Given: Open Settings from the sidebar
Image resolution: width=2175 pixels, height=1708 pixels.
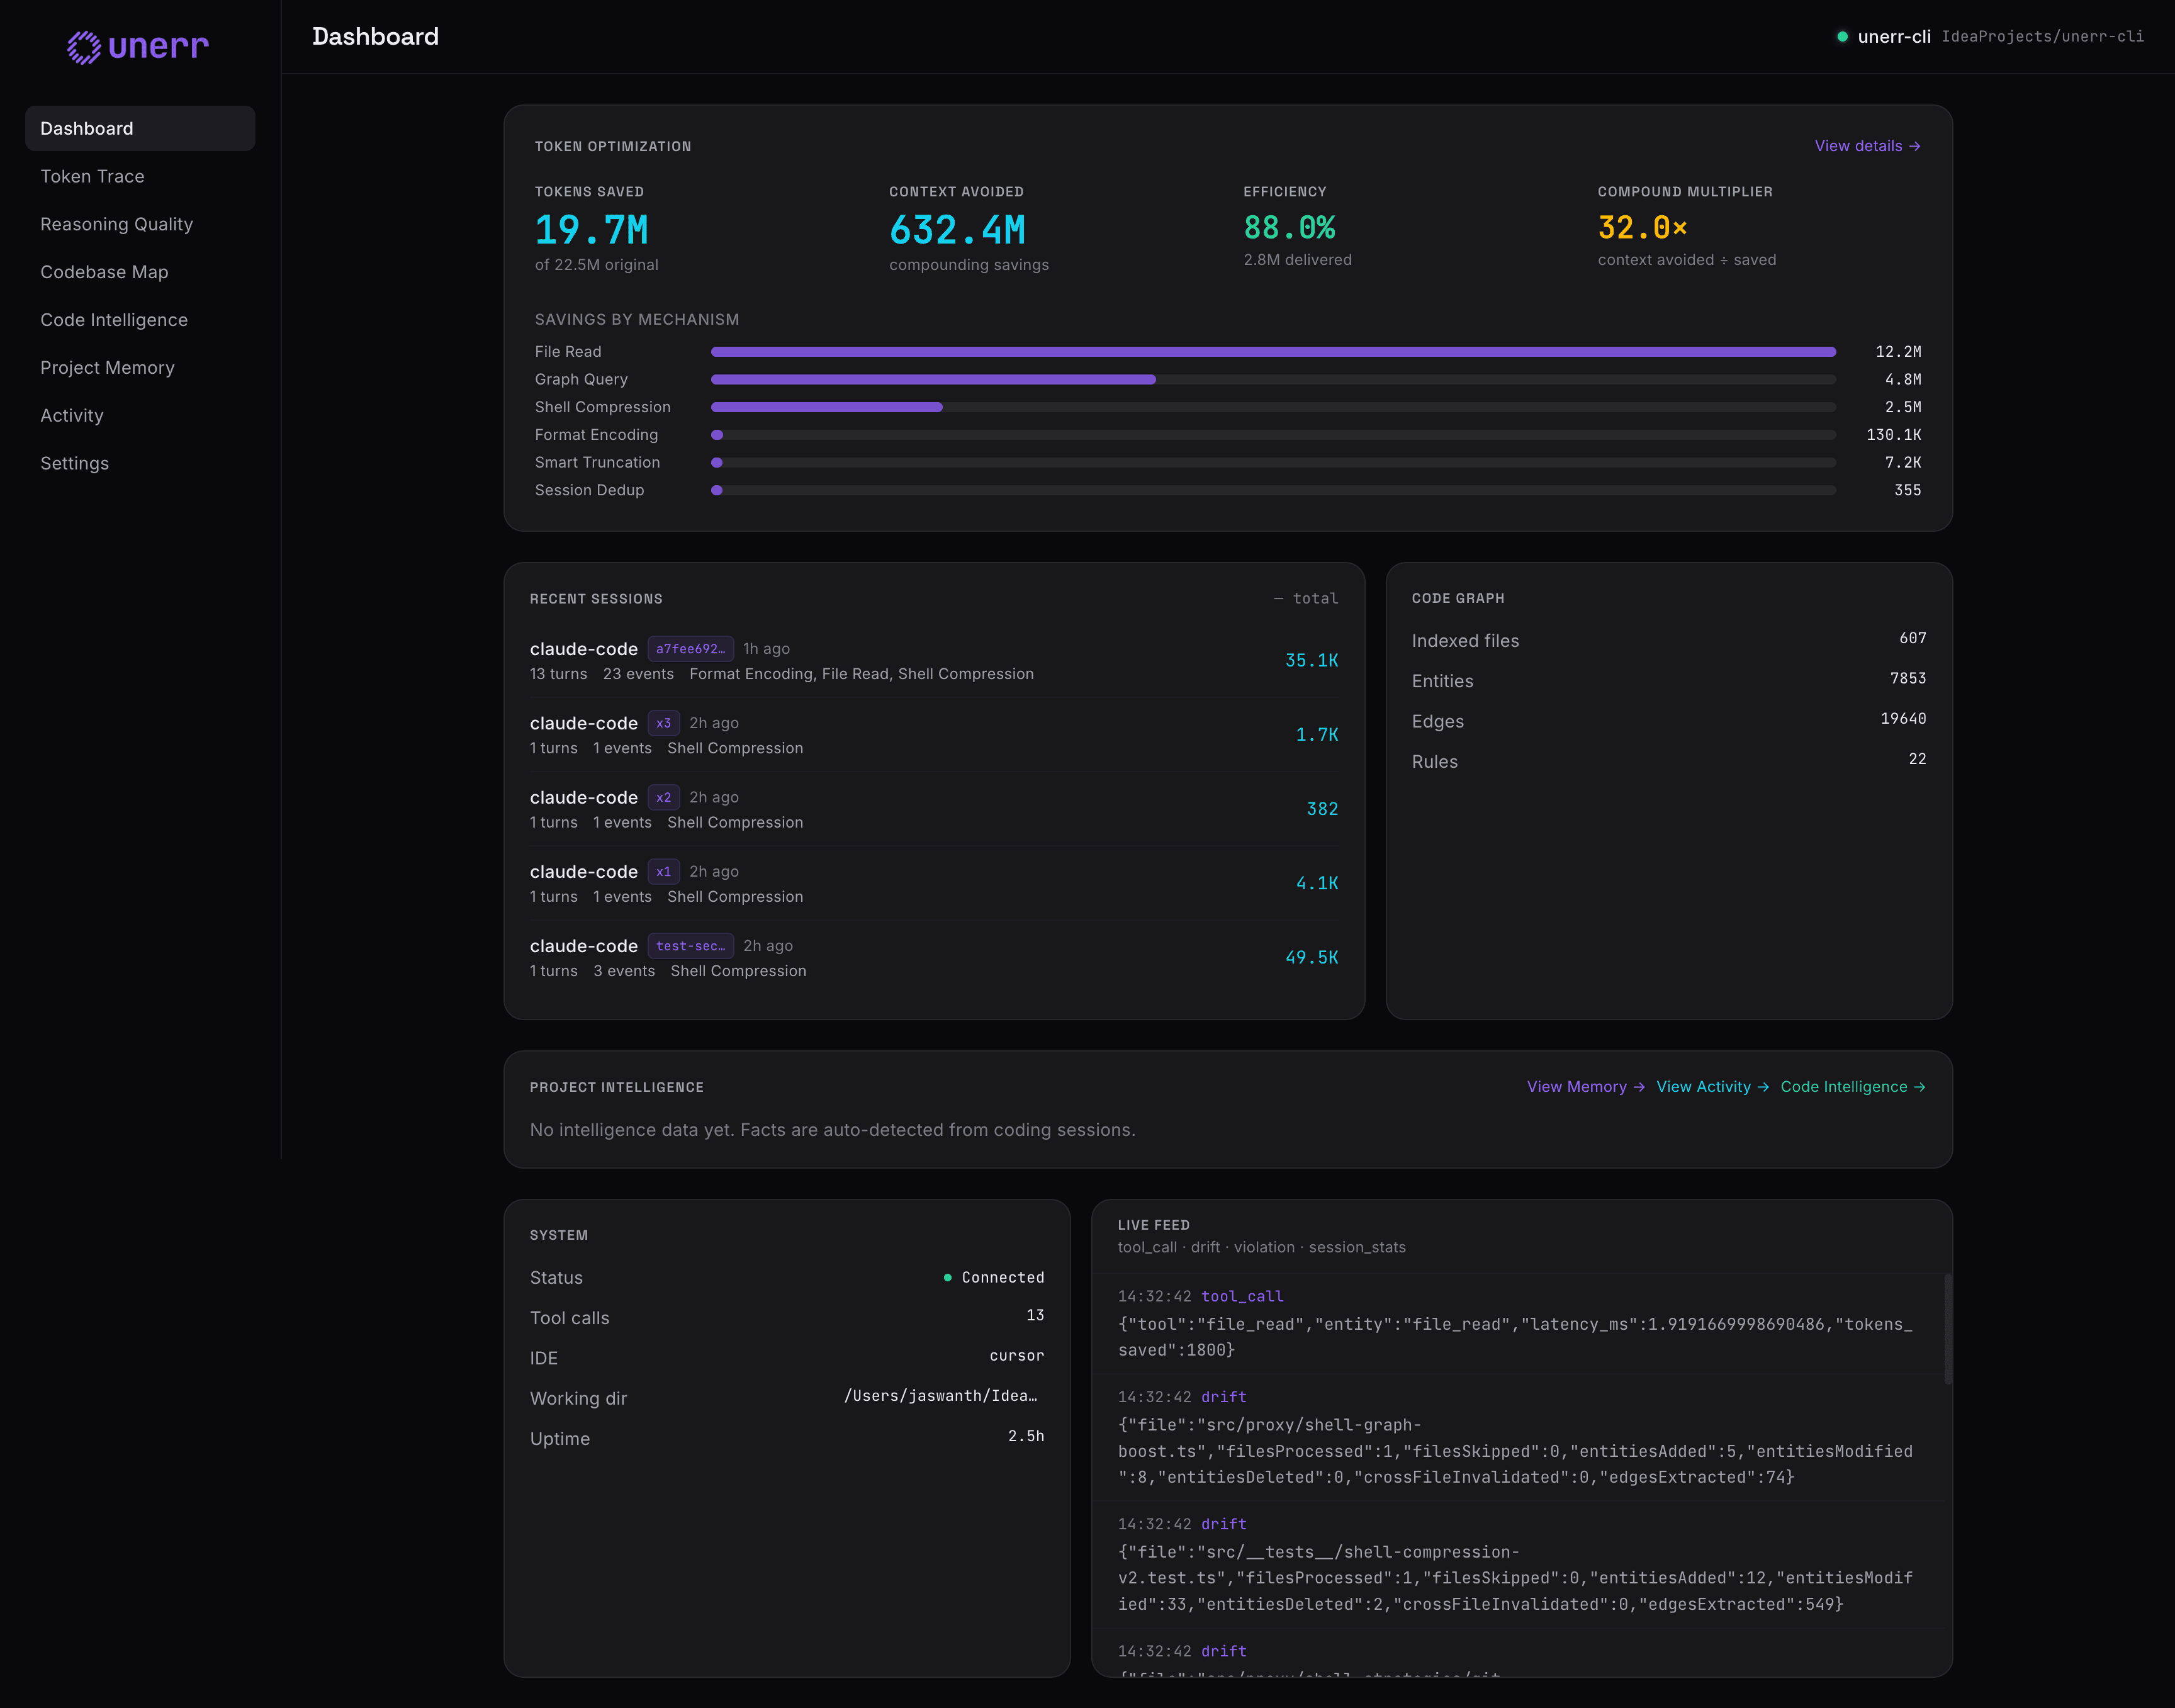Looking at the screenshot, I should [x=140, y=463].
